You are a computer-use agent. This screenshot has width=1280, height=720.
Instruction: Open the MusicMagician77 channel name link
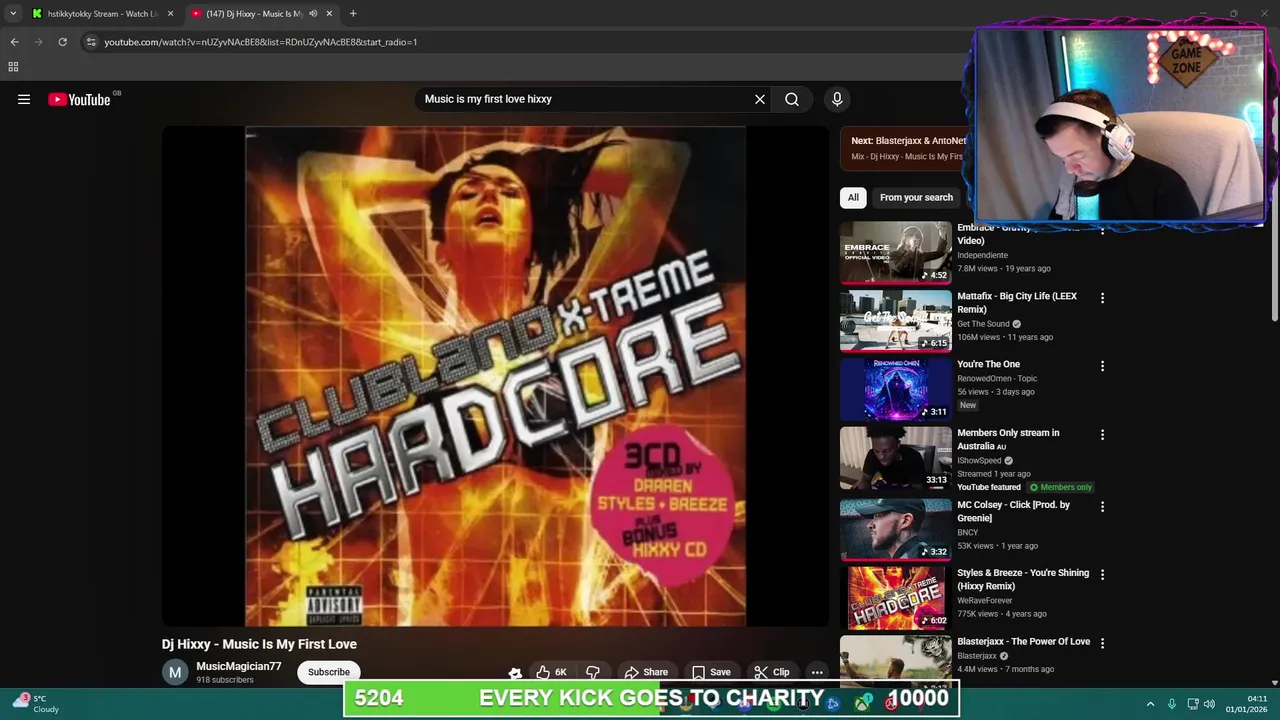point(238,666)
